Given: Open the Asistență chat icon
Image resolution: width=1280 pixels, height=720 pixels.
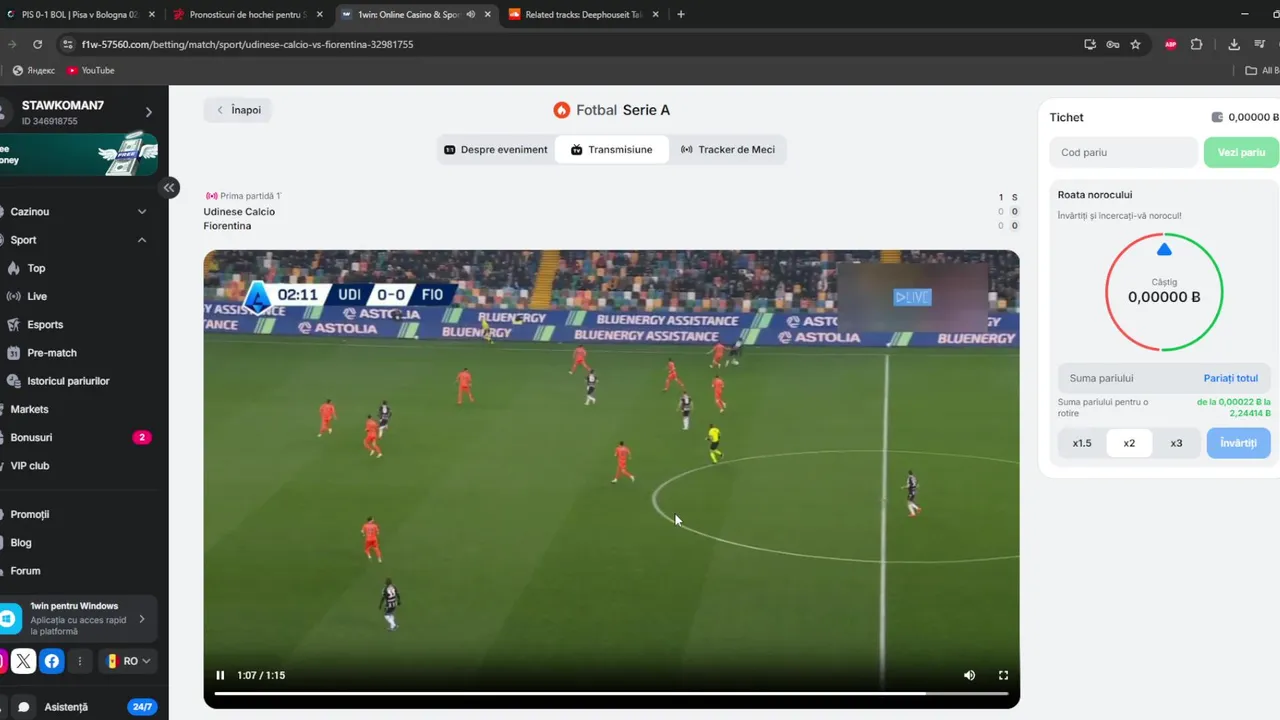Looking at the screenshot, I should (24, 707).
